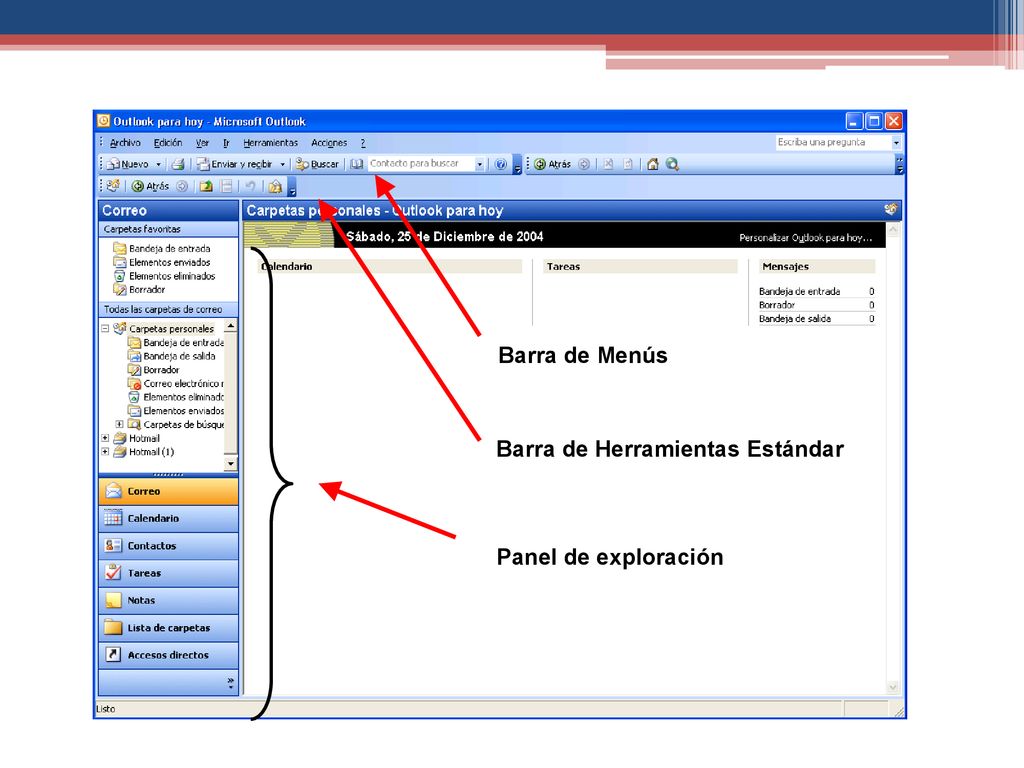Expand the Carpetas de búsqueda node
Viewport: 1024px width, 768px height.
point(119,424)
